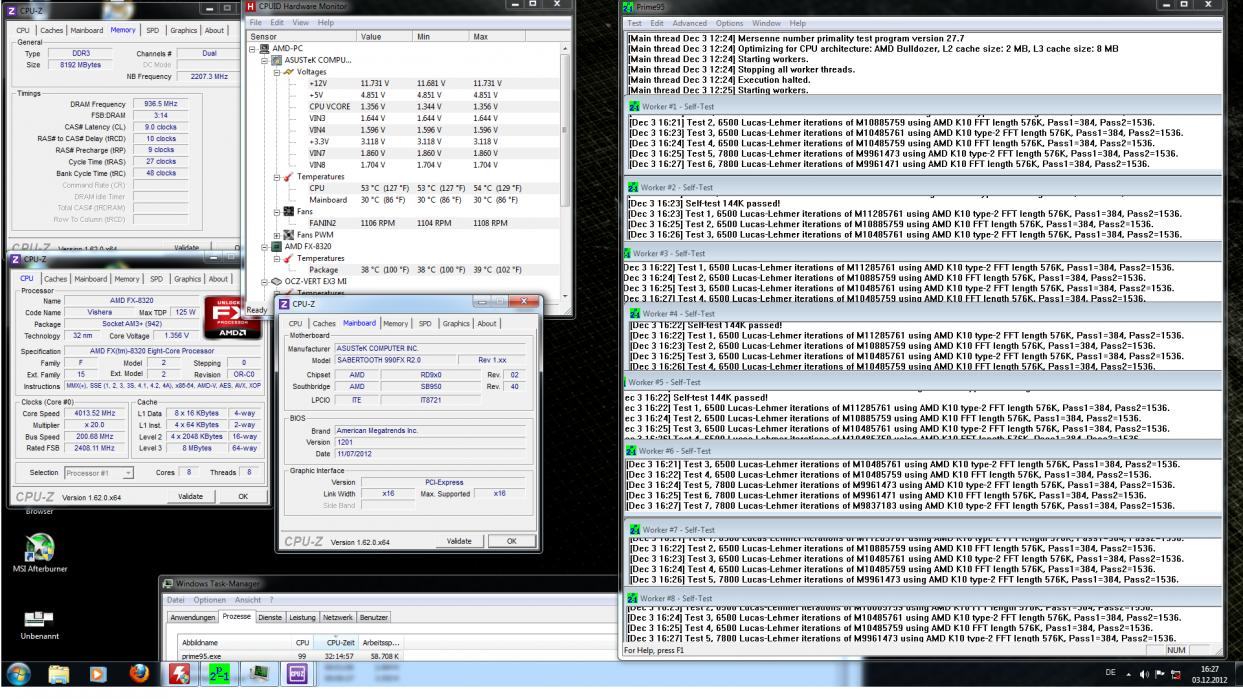Collapse the AMD-PC tree node

tap(253, 48)
